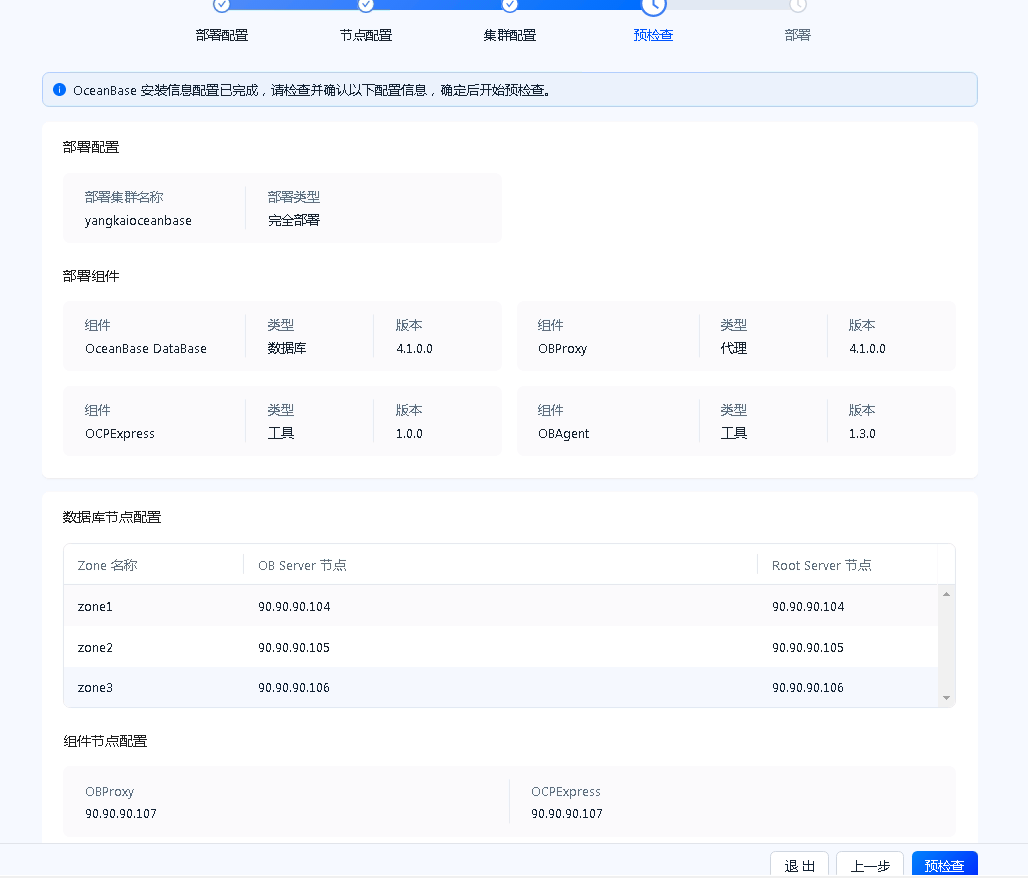Click deployment type value 完全部署
1028x878 pixels.
pos(294,220)
